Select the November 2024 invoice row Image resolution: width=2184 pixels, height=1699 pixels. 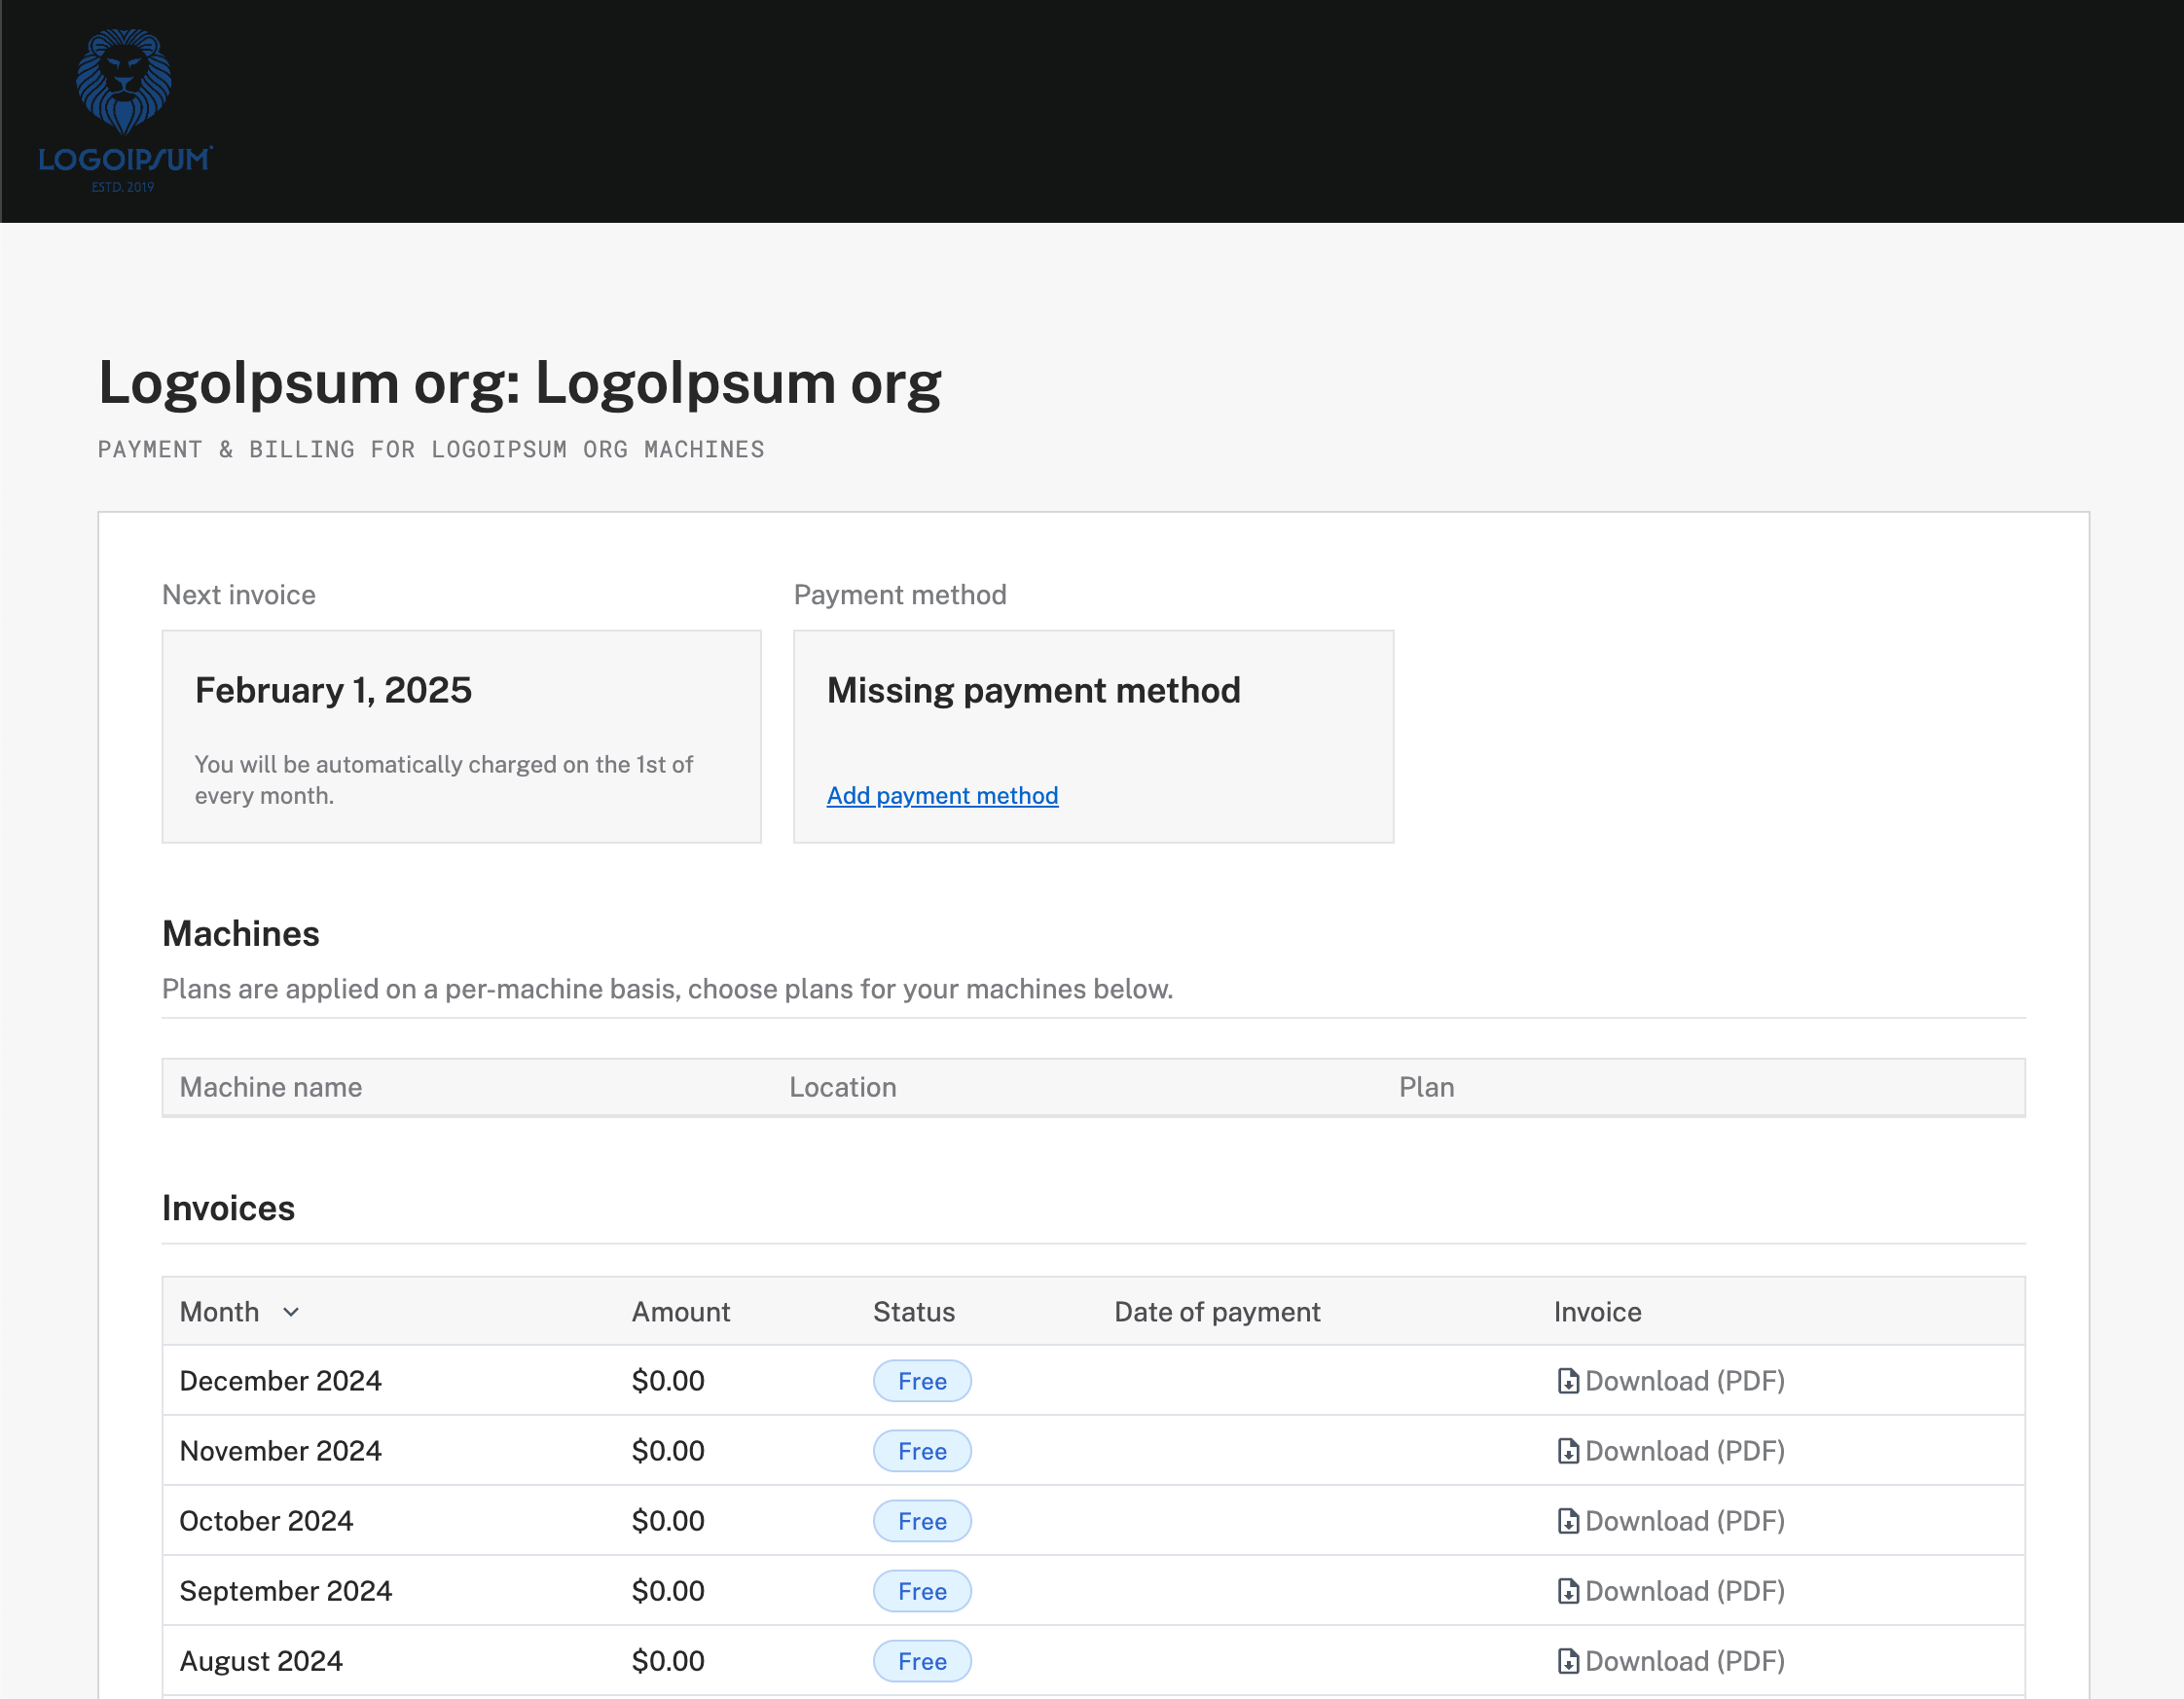tap(700, 1451)
